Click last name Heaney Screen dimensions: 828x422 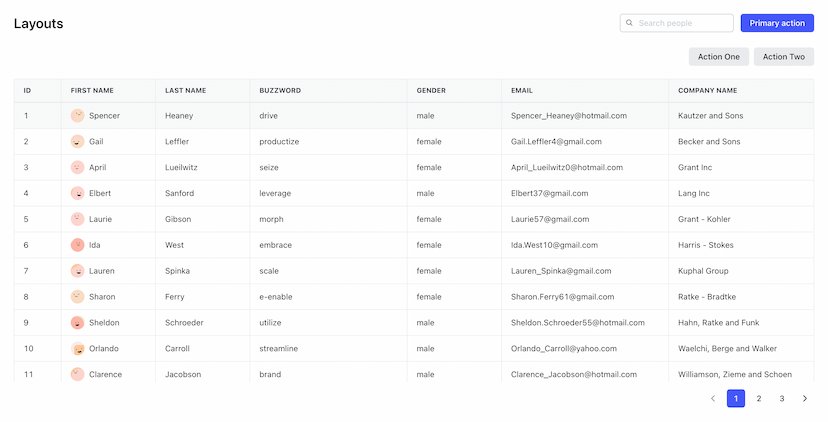(179, 116)
